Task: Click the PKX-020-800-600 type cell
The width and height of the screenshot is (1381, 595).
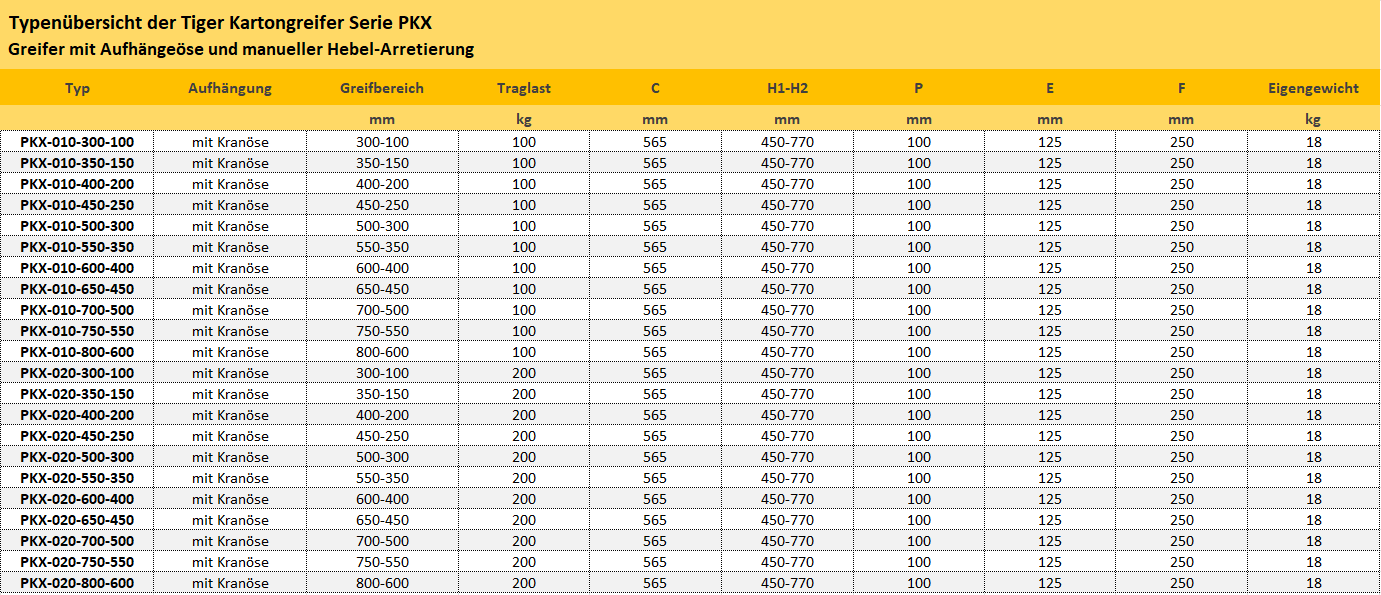Action: [77, 583]
